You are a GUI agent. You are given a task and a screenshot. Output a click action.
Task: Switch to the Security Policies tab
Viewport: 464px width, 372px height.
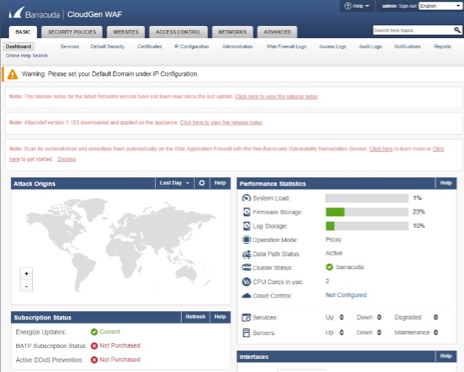tap(72, 32)
